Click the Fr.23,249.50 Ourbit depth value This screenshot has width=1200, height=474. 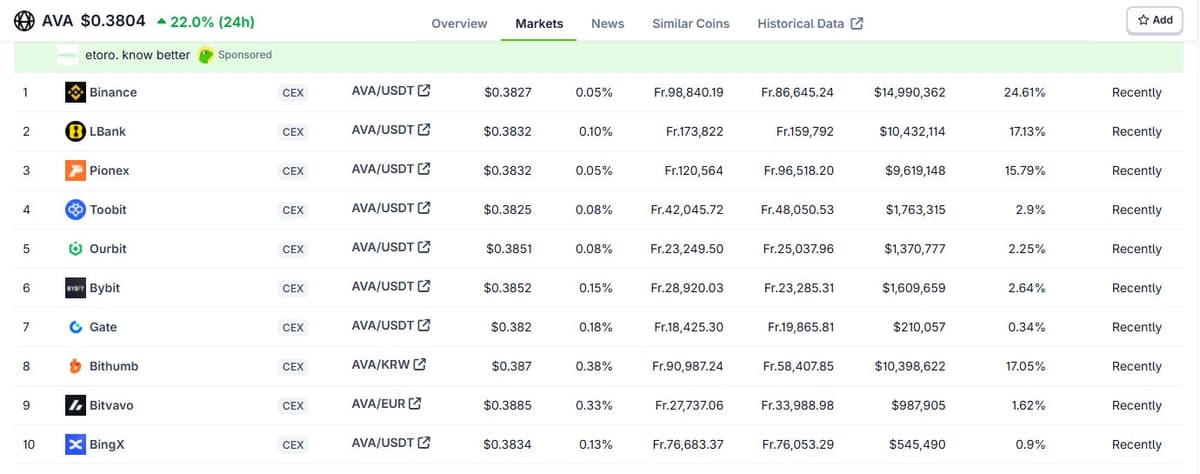coord(687,248)
